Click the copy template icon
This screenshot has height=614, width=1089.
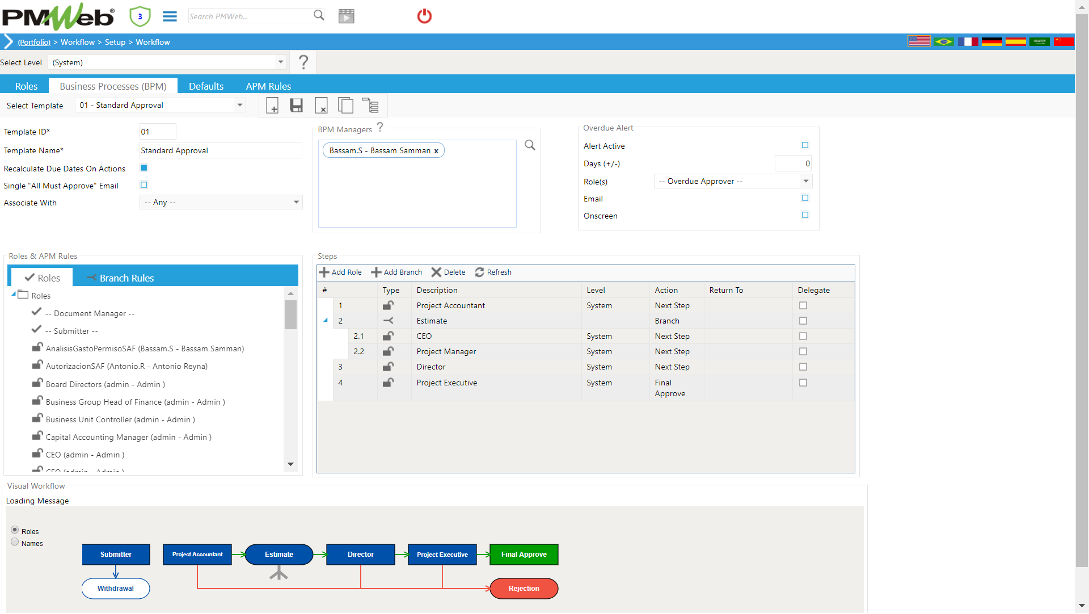pos(345,106)
